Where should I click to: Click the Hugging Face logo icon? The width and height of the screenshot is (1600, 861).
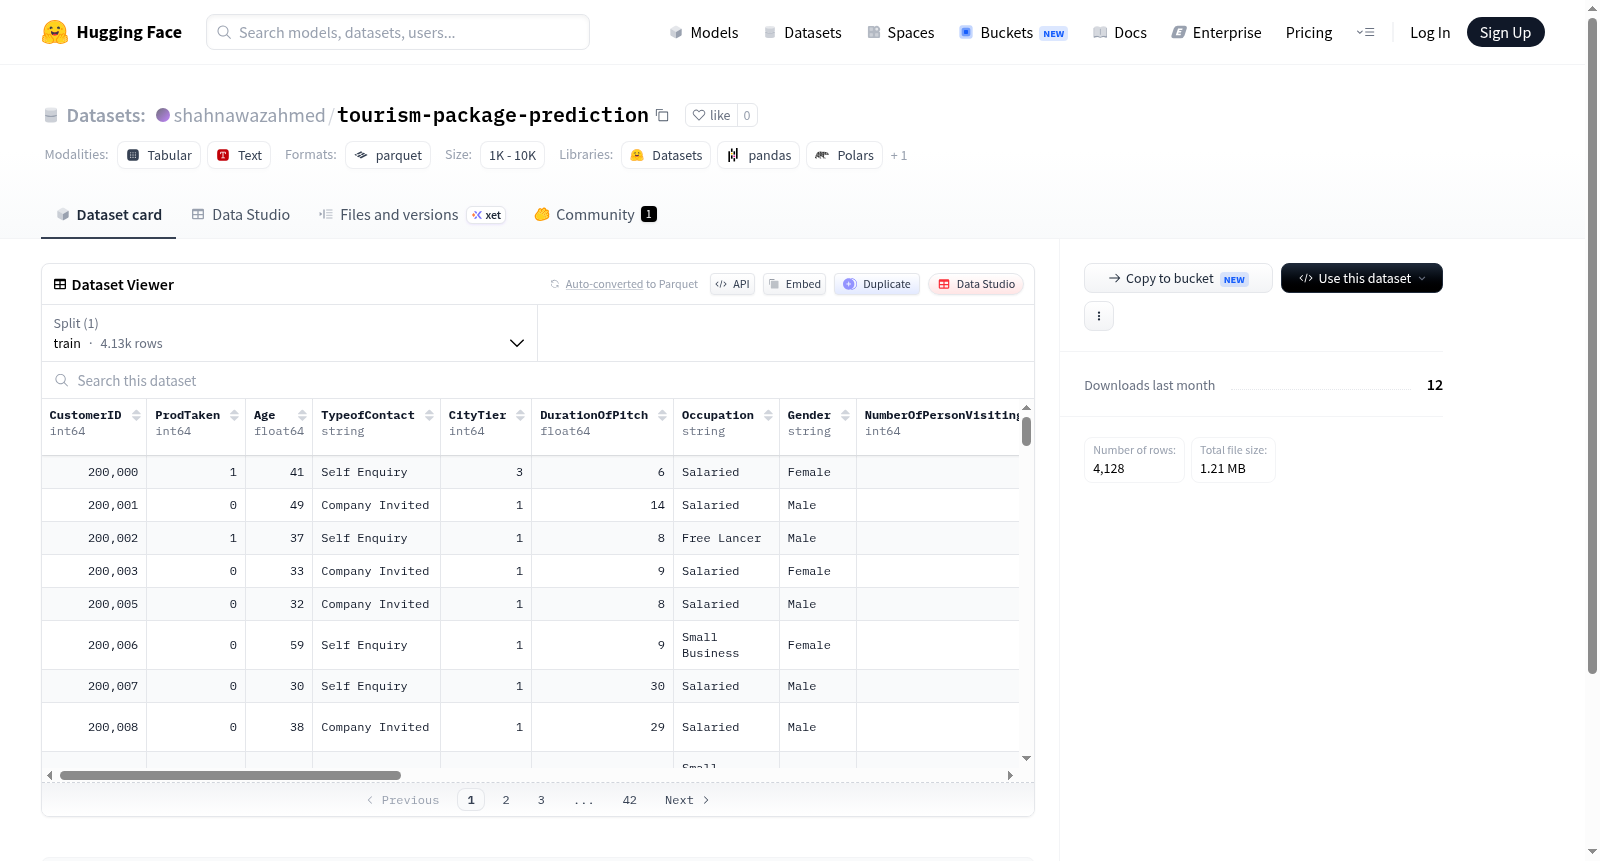tap(55, 32)
